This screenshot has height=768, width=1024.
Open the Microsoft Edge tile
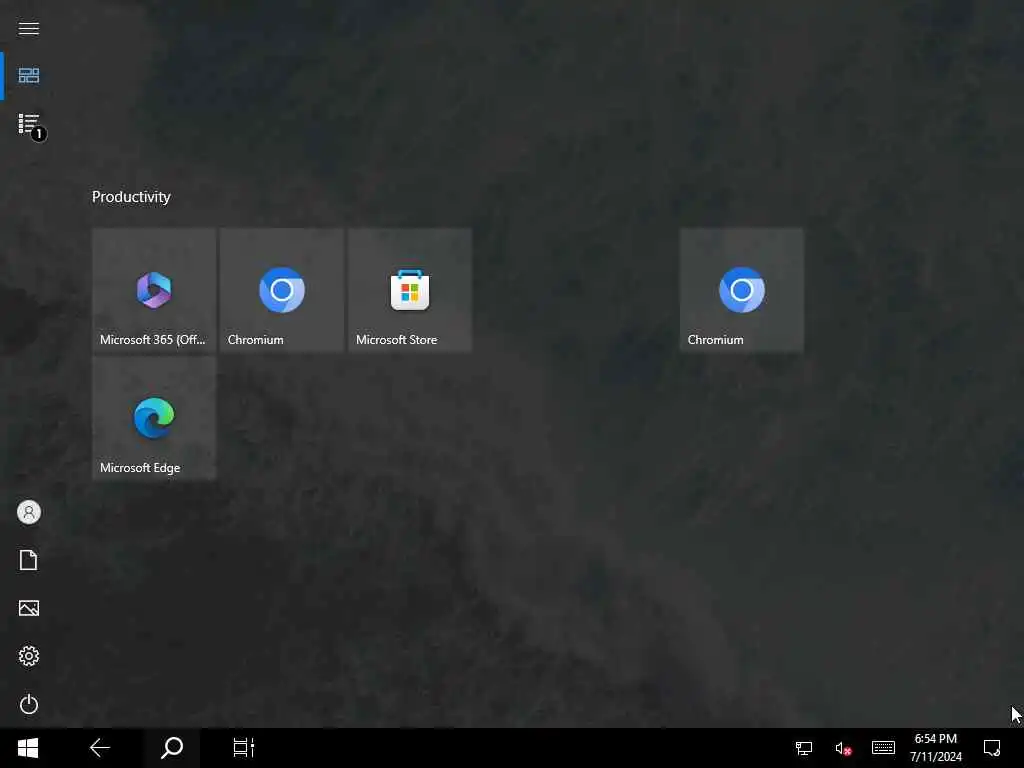[x=154, y=418]
